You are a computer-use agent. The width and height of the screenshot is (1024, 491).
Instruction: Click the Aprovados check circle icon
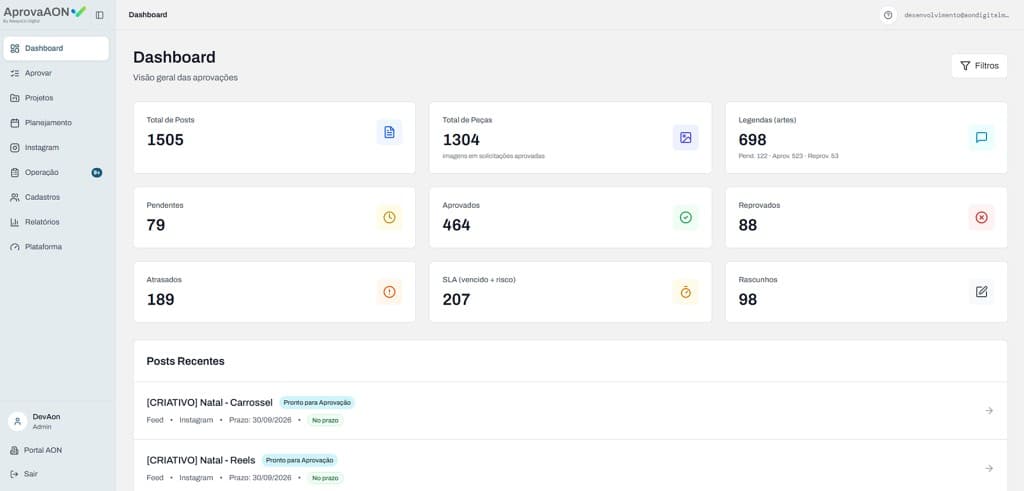pyautogui.click(x=686, y=217)
